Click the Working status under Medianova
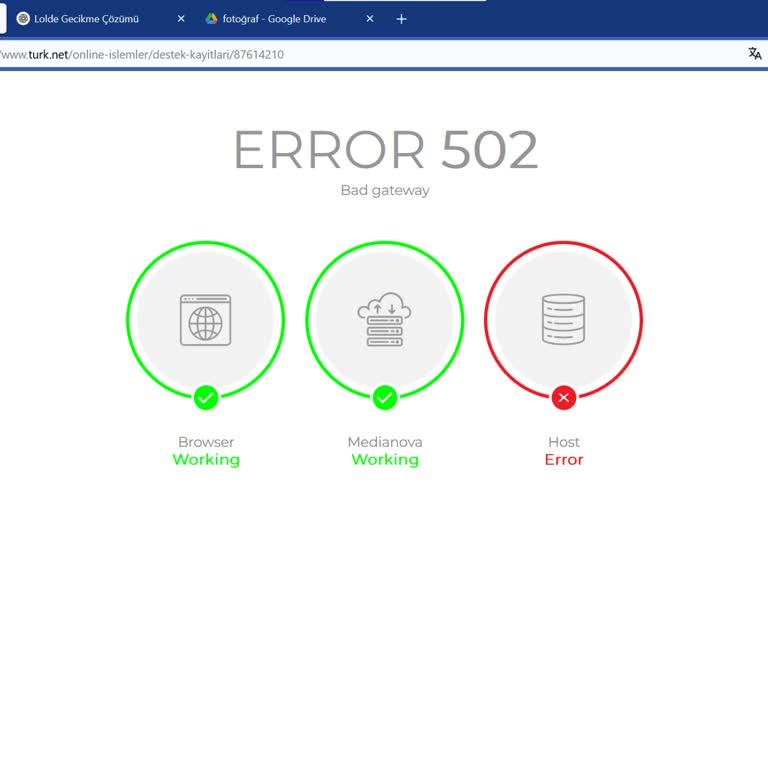Screen dimensions: 768x768 (x=385, y=460)
